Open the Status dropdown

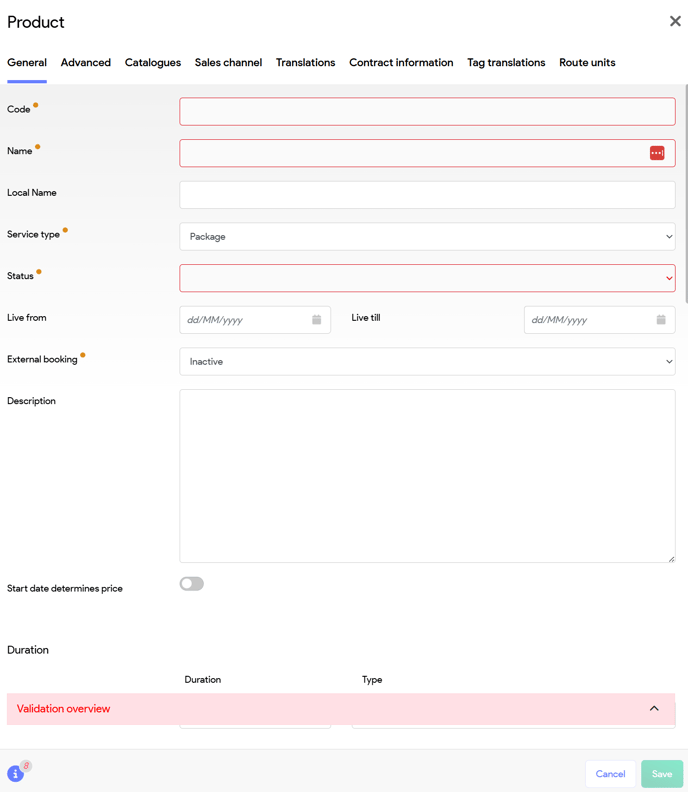tap(427, 278)
